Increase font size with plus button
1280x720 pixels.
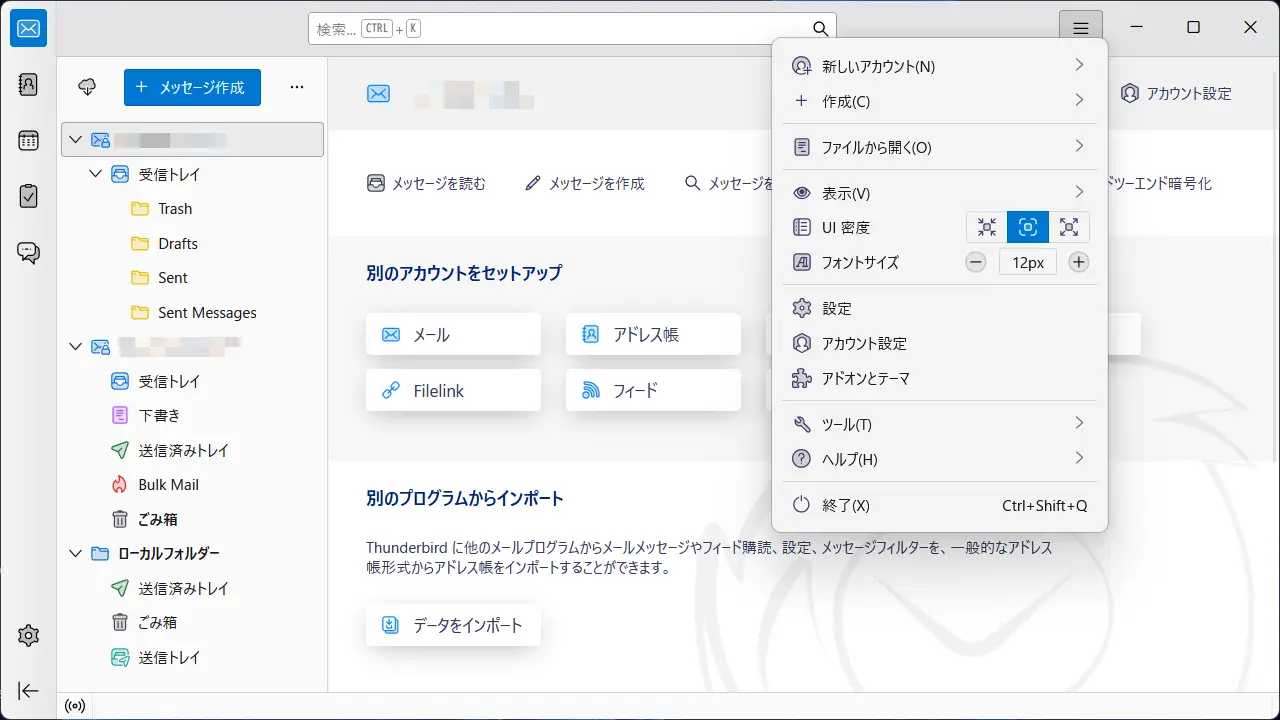[1078, 263]
